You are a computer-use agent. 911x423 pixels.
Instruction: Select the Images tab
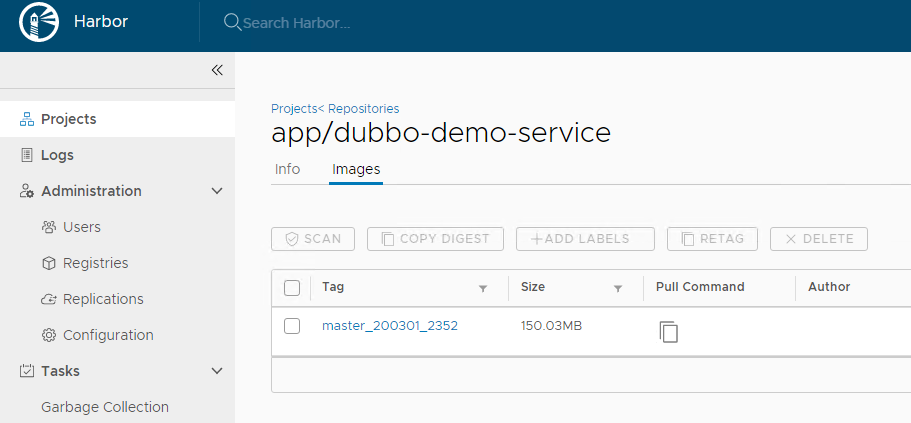pyautogui.click(x=356, y=169)
